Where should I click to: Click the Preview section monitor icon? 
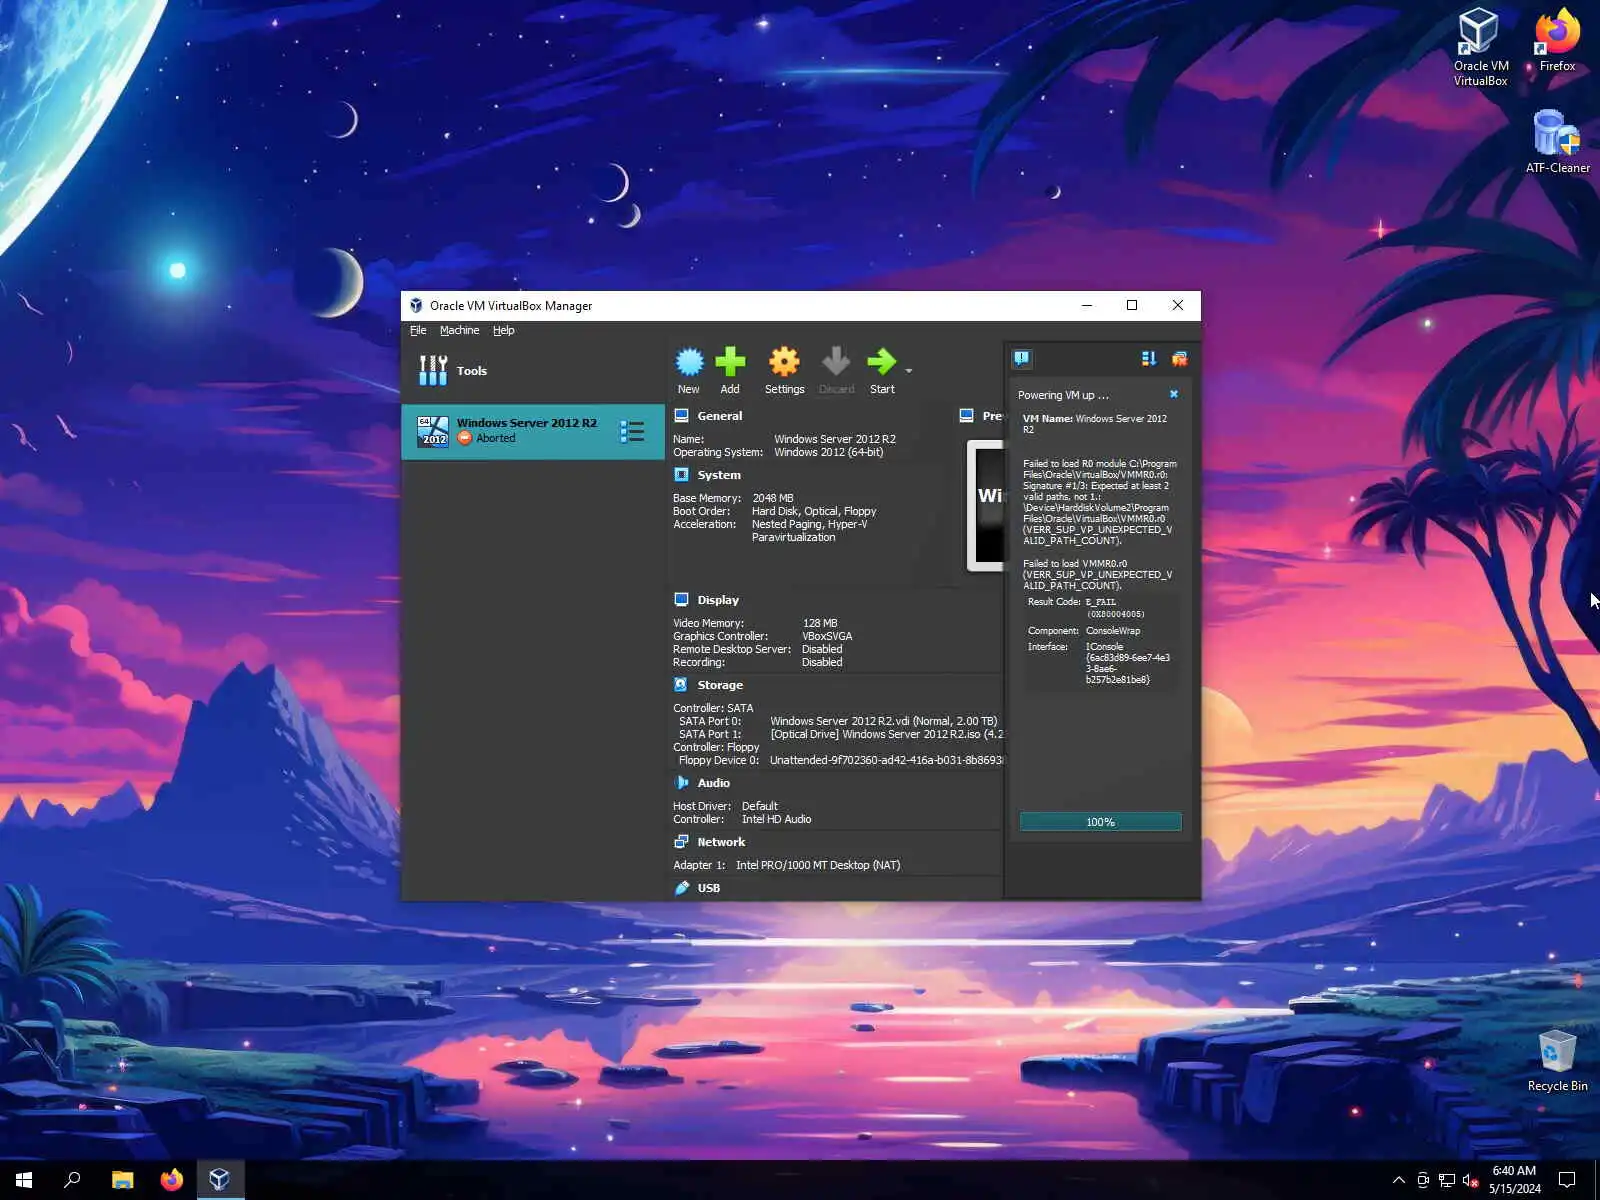[966, 415]
